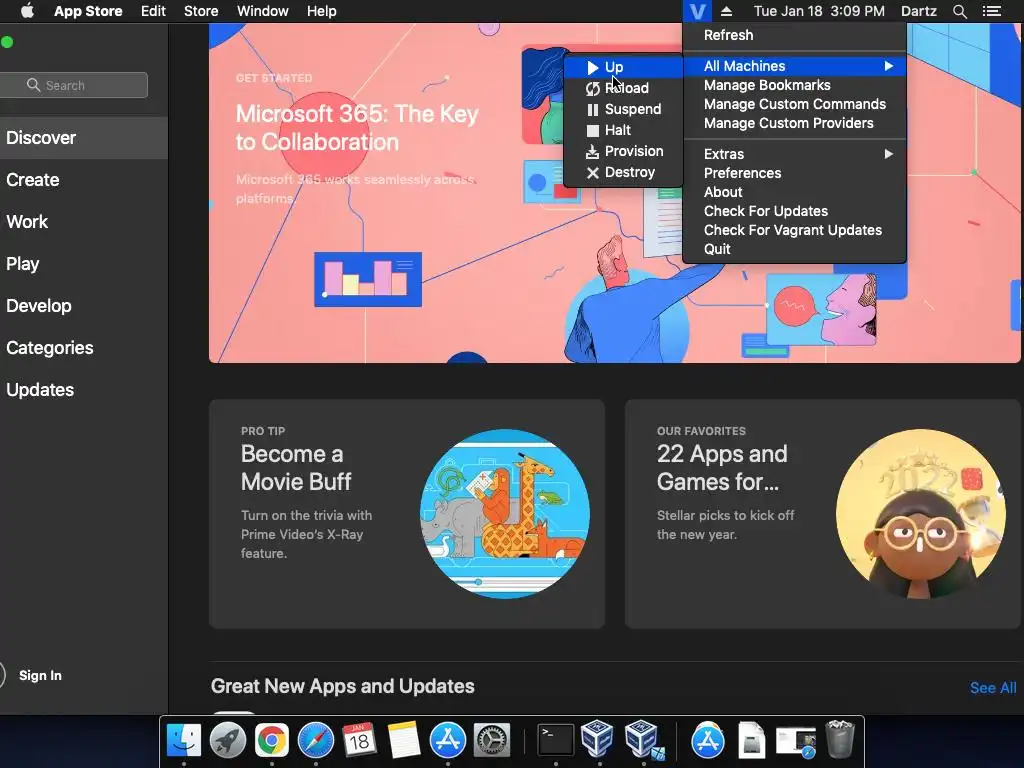Open Preferences in Vagrant menu
The height and width of the screenshot is (768, 1024).
click(794, 173)
